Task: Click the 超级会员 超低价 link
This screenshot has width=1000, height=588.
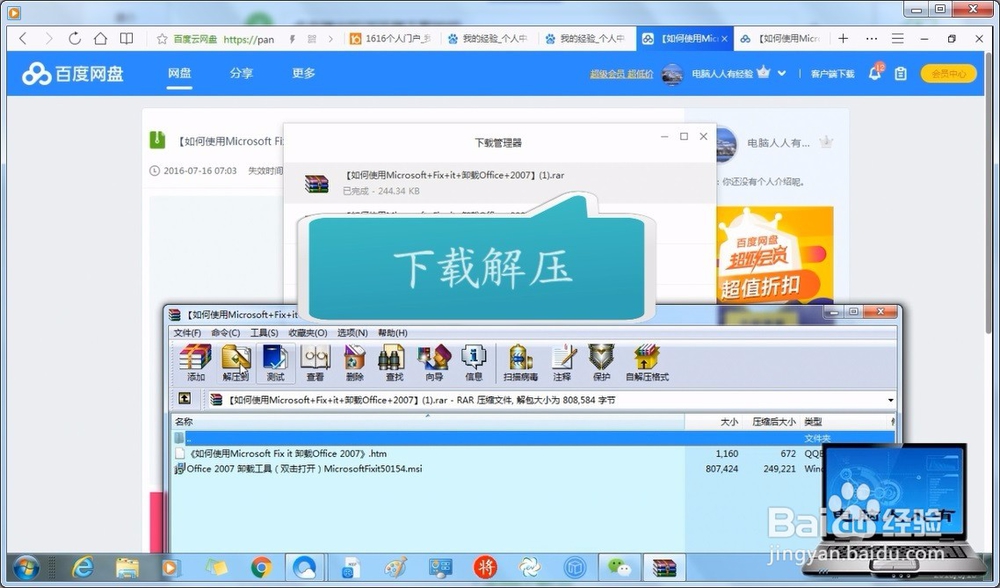Action: (621, 74)
